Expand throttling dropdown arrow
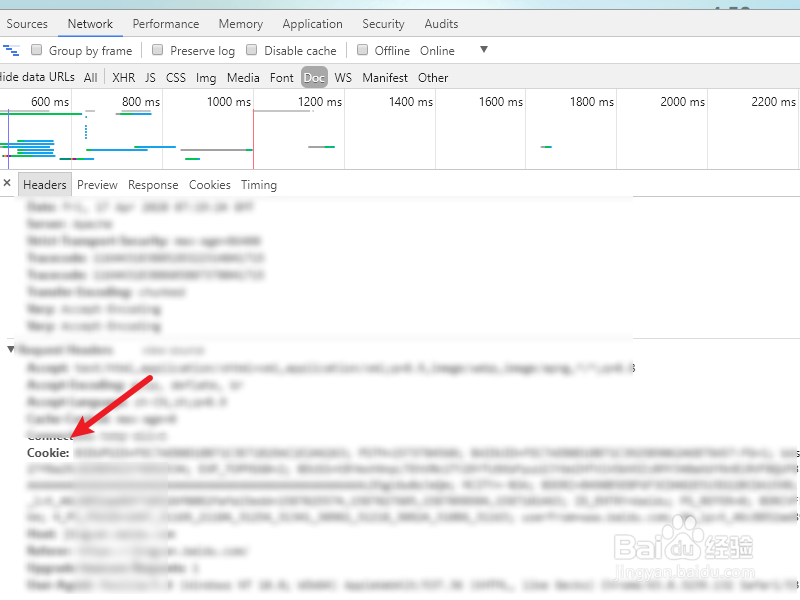 point(484,50)
